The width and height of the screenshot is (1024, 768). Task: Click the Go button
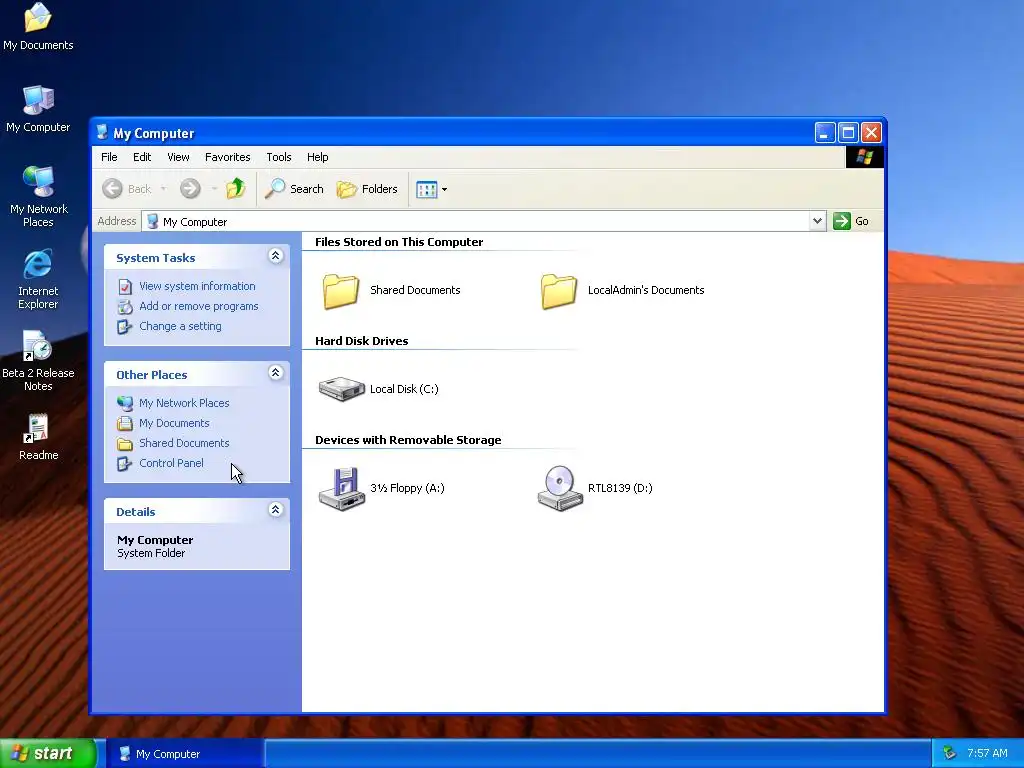(x=851, y=221)
